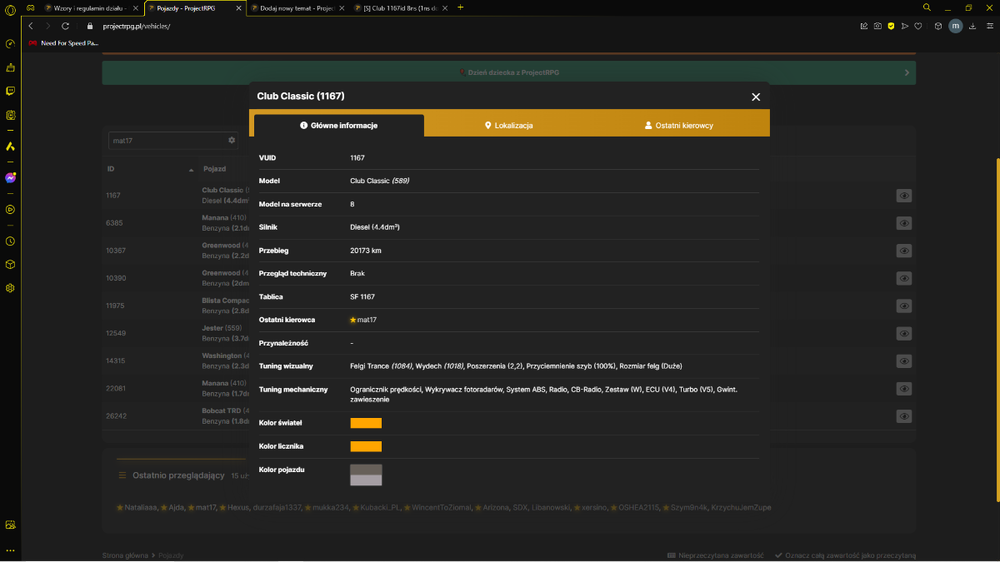Click the page vertical scrollbar
The width and height of the screenshot is (1000, 562).
(x=997, y=330)
